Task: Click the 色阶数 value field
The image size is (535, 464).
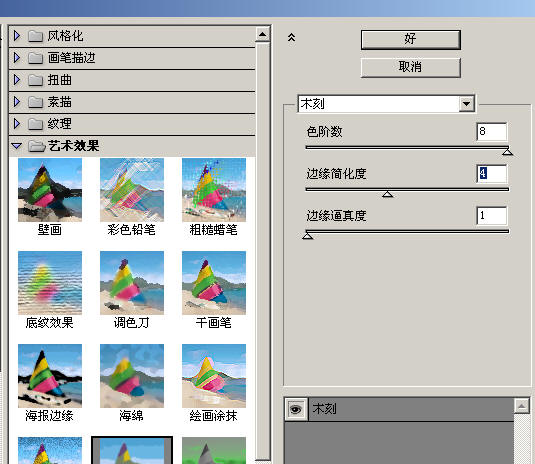Action: [492, 131]
